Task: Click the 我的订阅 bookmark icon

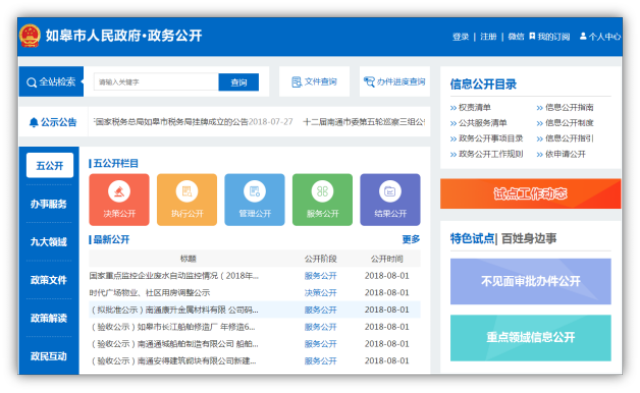Action: 532,36
